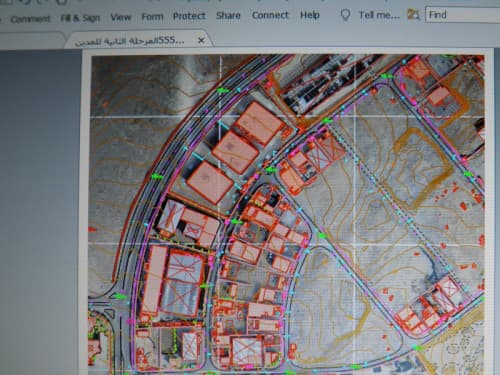Click the advanced search folder icon beside Find
The width and height of the screenshot is (500, 375).
(413, 14)
